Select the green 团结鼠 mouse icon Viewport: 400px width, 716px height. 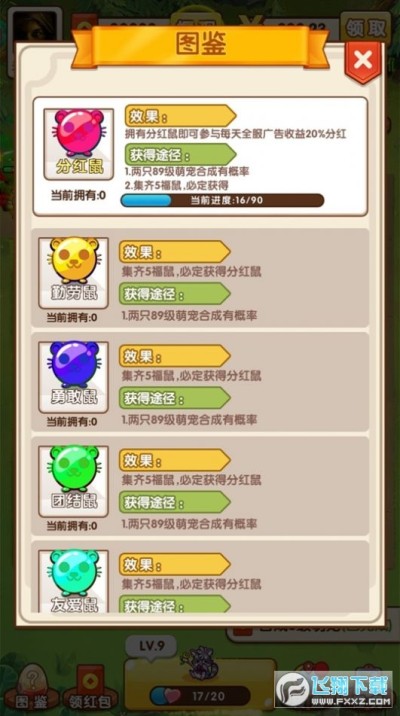pos(74,481)
